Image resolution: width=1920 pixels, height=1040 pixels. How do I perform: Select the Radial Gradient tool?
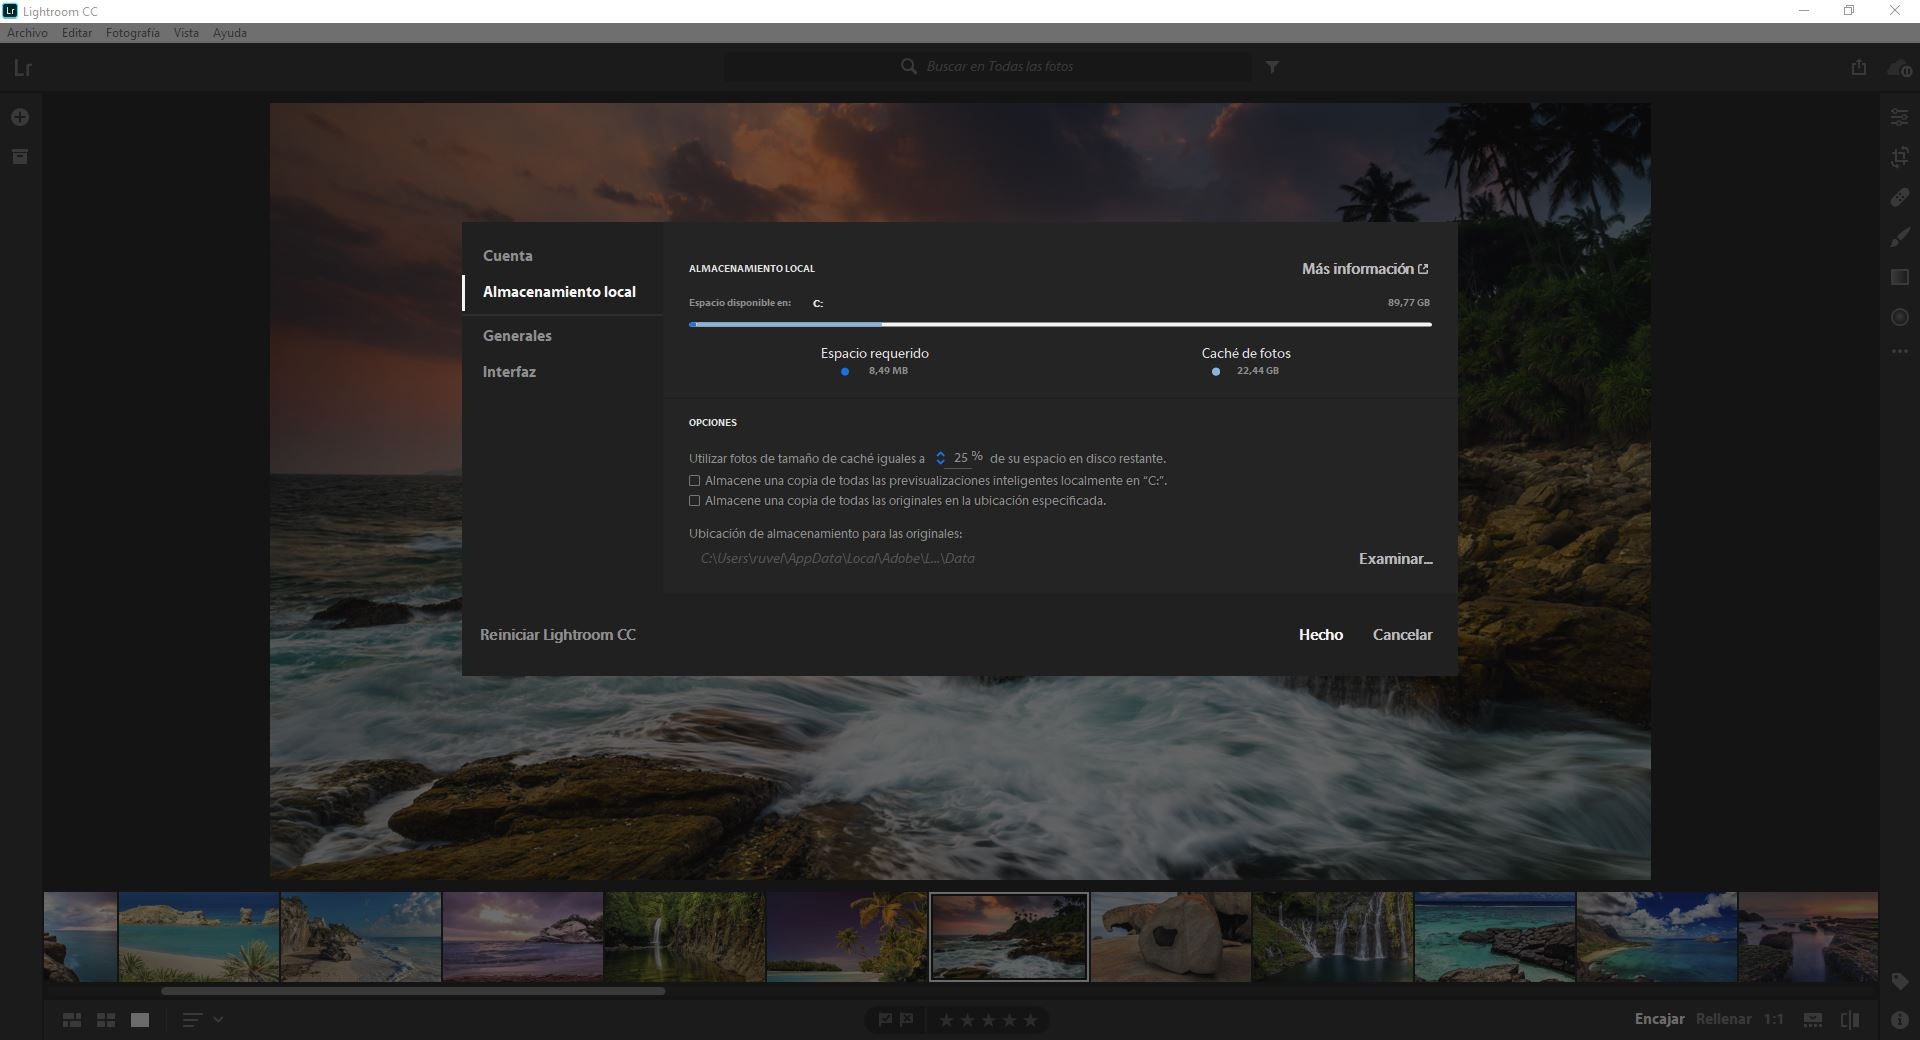1900,317
